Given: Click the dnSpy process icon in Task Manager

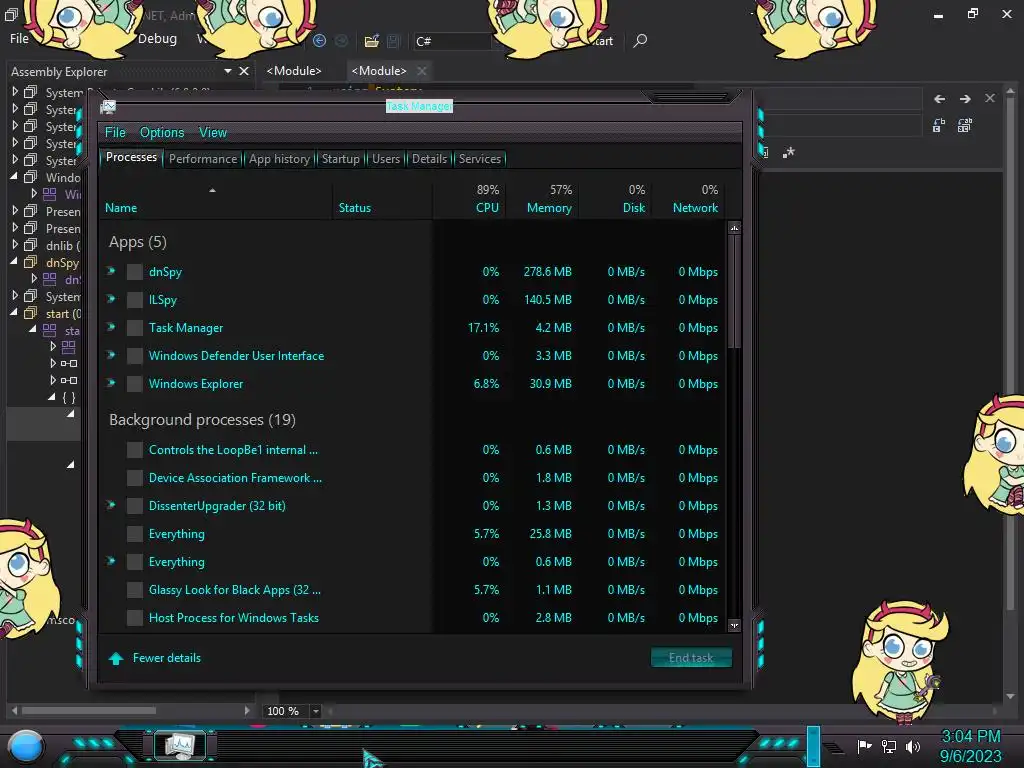Looking at the screenshot, I should tap(135, 272).
